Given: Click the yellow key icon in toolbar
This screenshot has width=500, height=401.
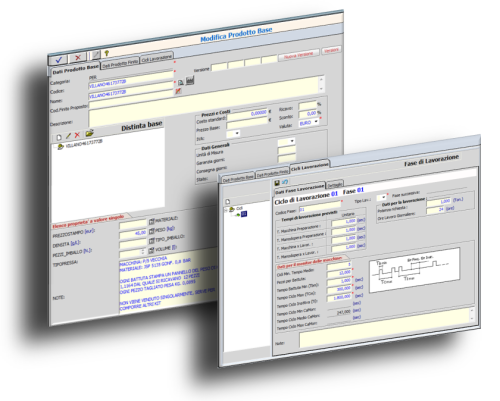Looking at the screenshot, I should point(107,53).
